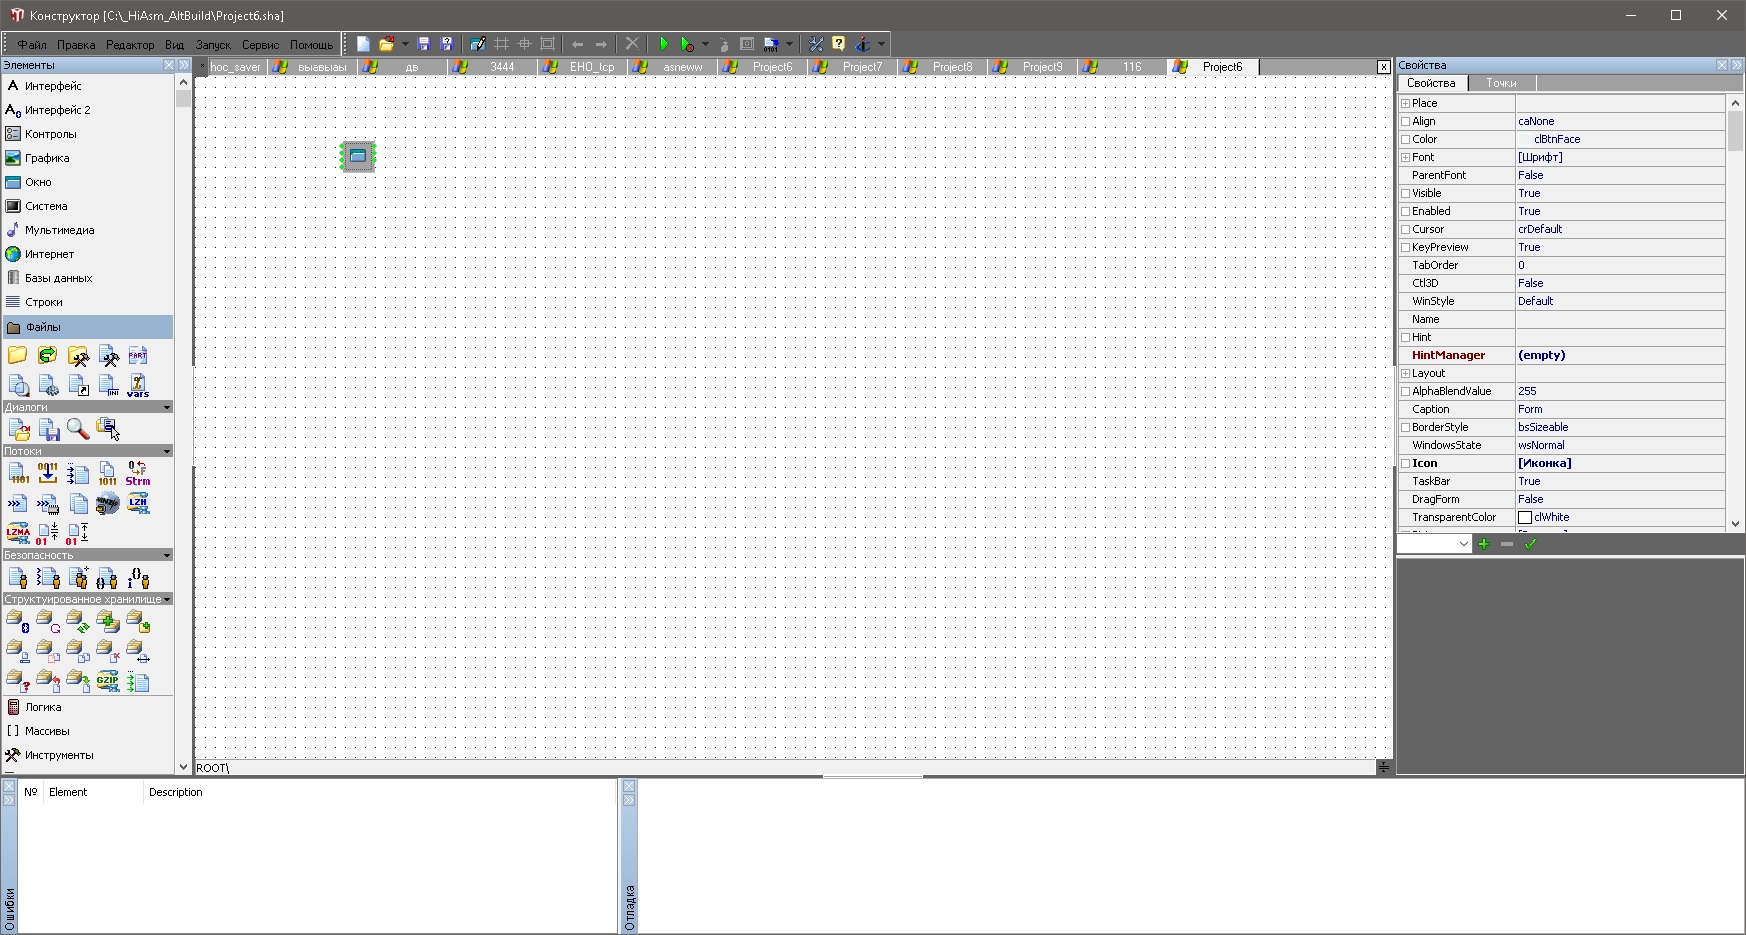The height and width of the screenshot is (935, 1746).
Task: Select the form element placed on the canvas
Action: point(358,156)
